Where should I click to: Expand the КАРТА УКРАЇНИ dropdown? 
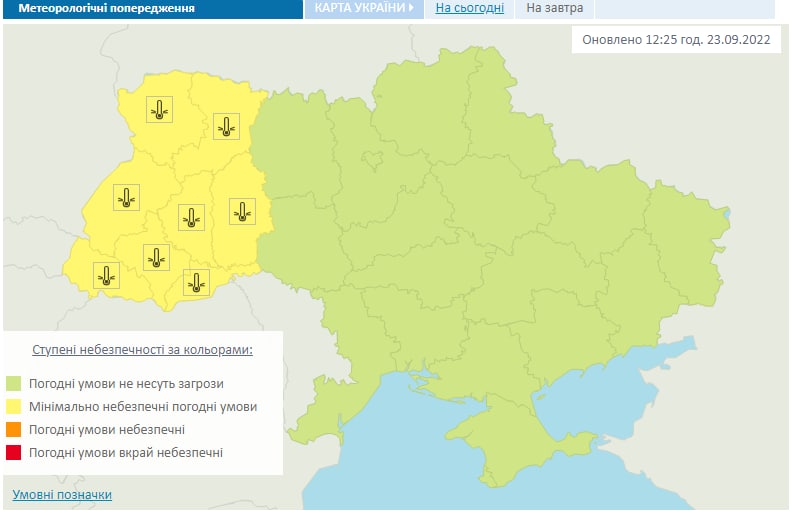pos(364,9)
